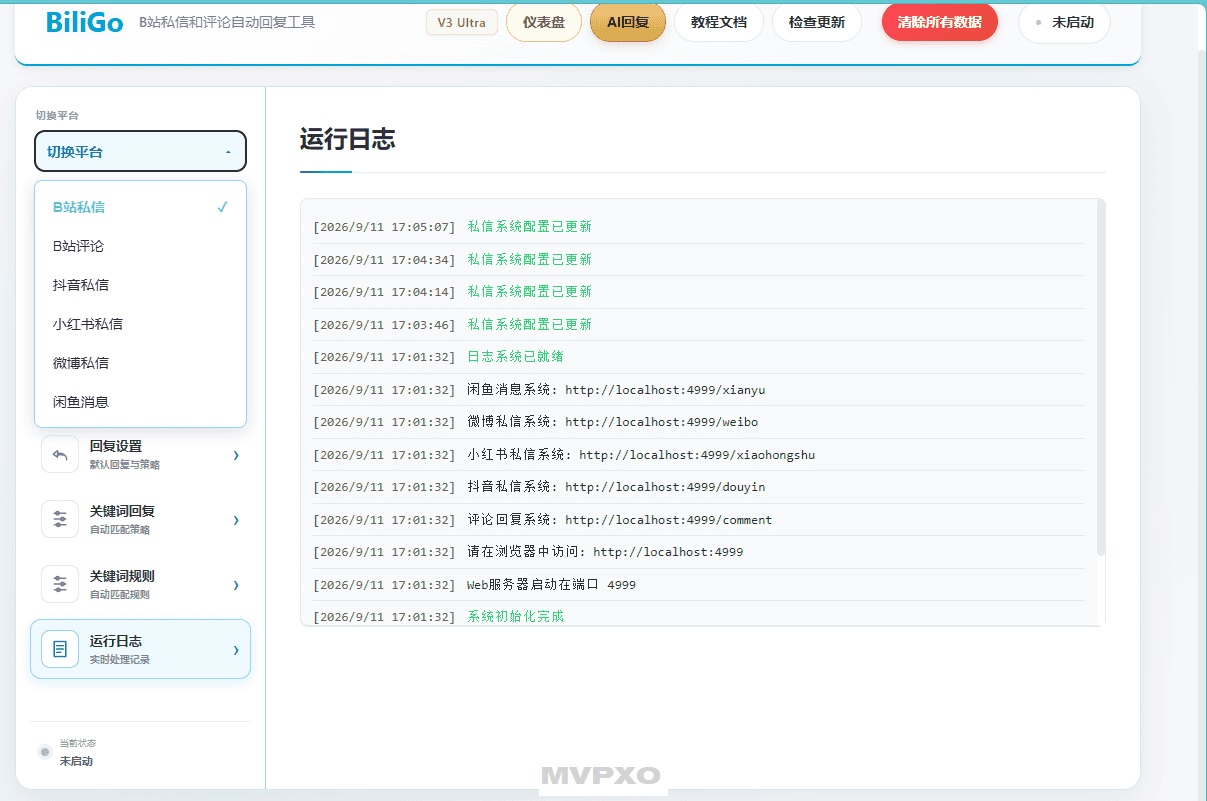Click the localhost:4999/douyin log line
This screenshot has width=1207, height=801.
[698, 487]
